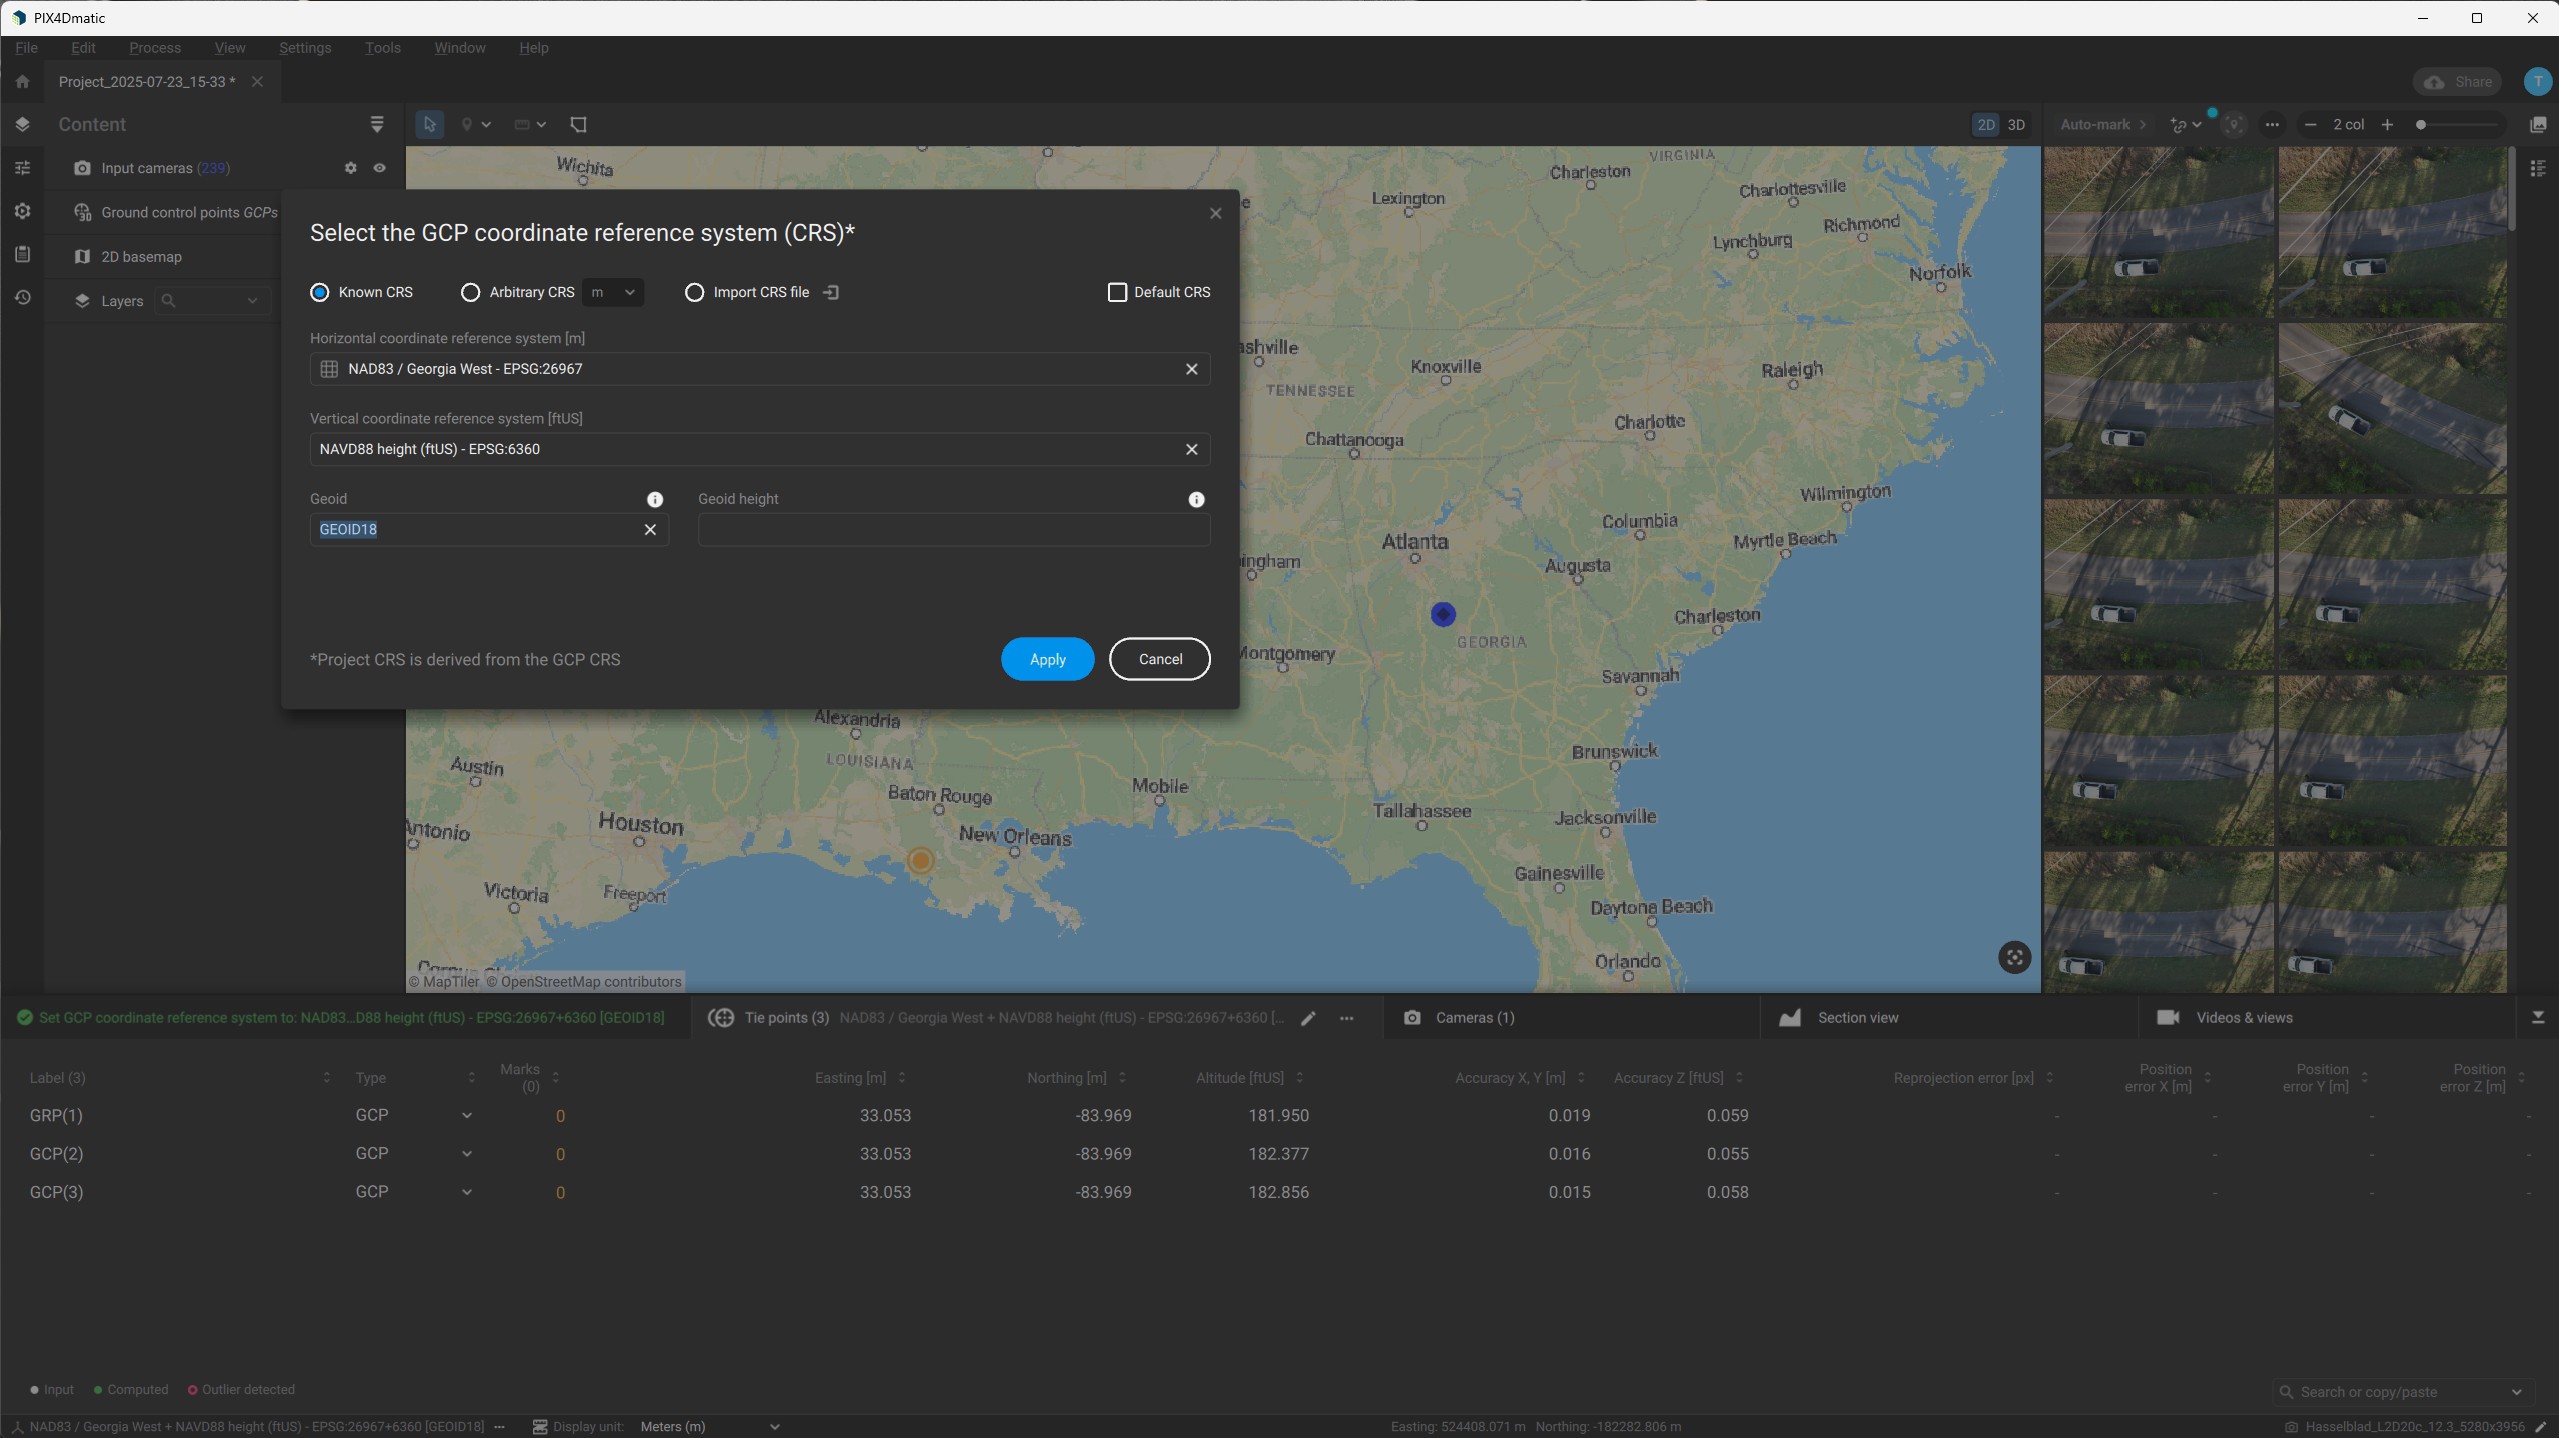This screenshot has width=2559, height=1438.
Task: Toggle Input cameras visibility eye
Action: (x=379, y=168)
